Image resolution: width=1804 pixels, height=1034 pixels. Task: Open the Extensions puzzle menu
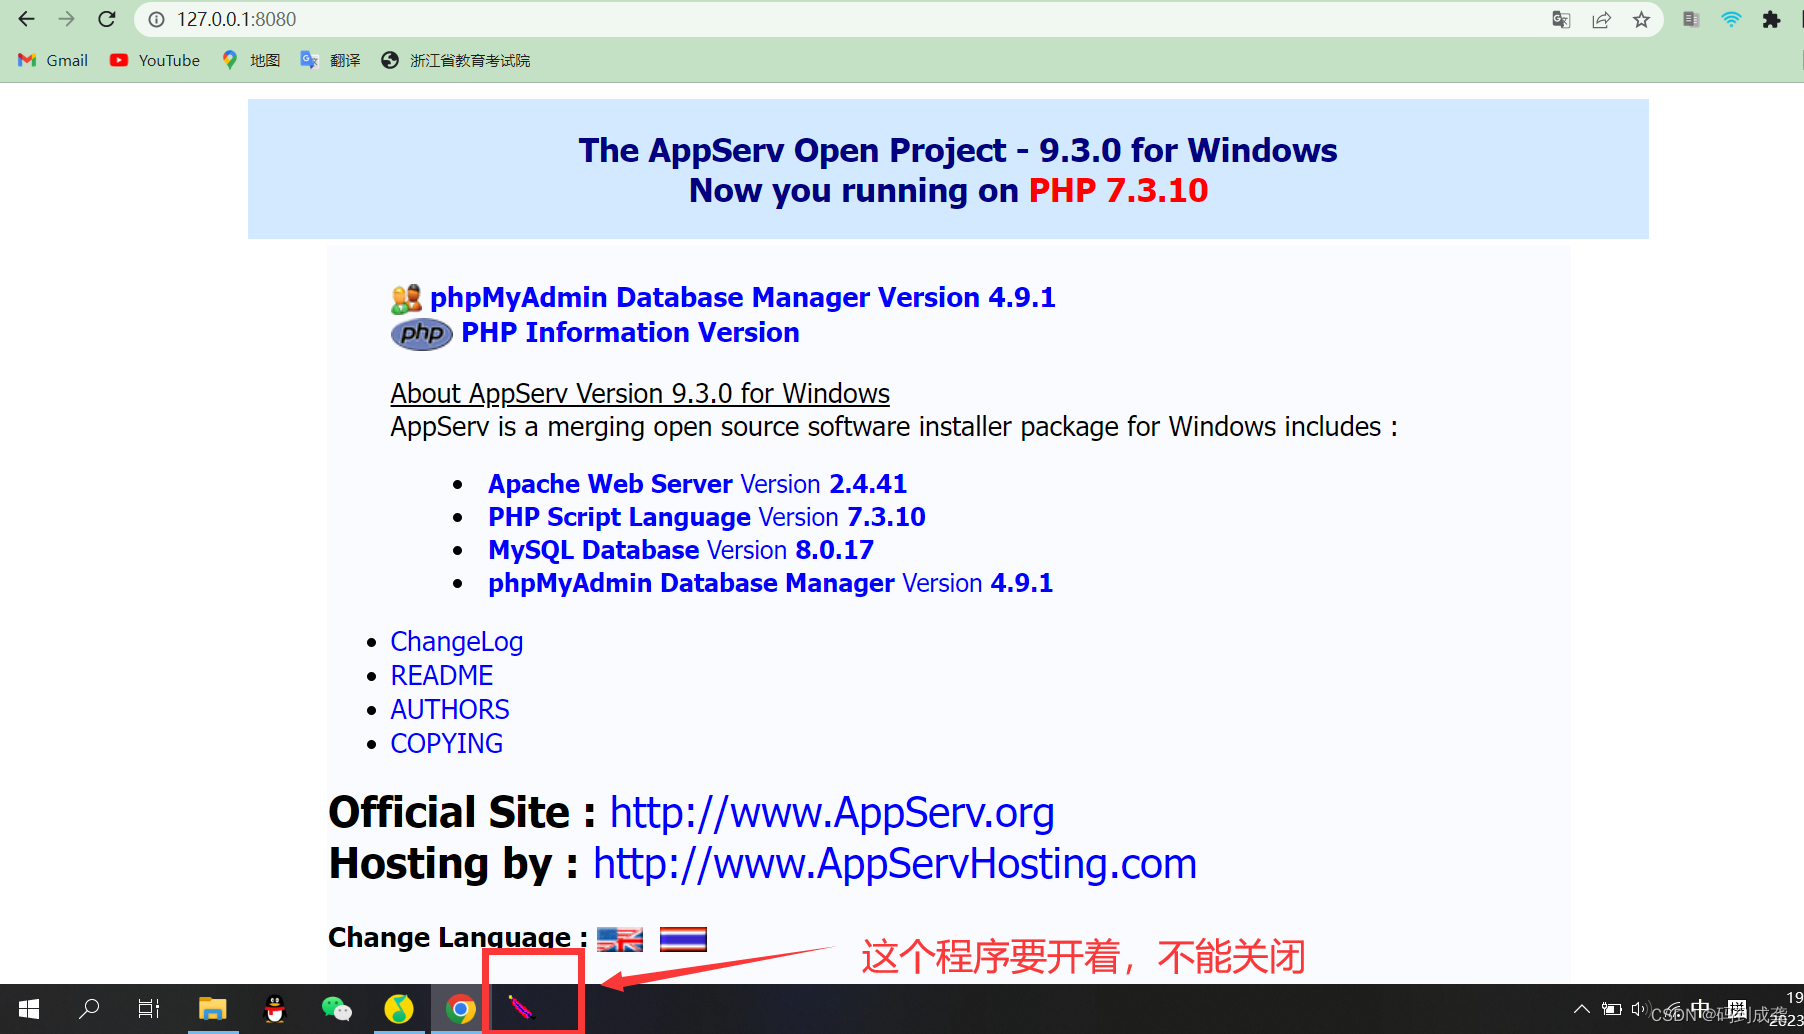(x=1771, y=19)
